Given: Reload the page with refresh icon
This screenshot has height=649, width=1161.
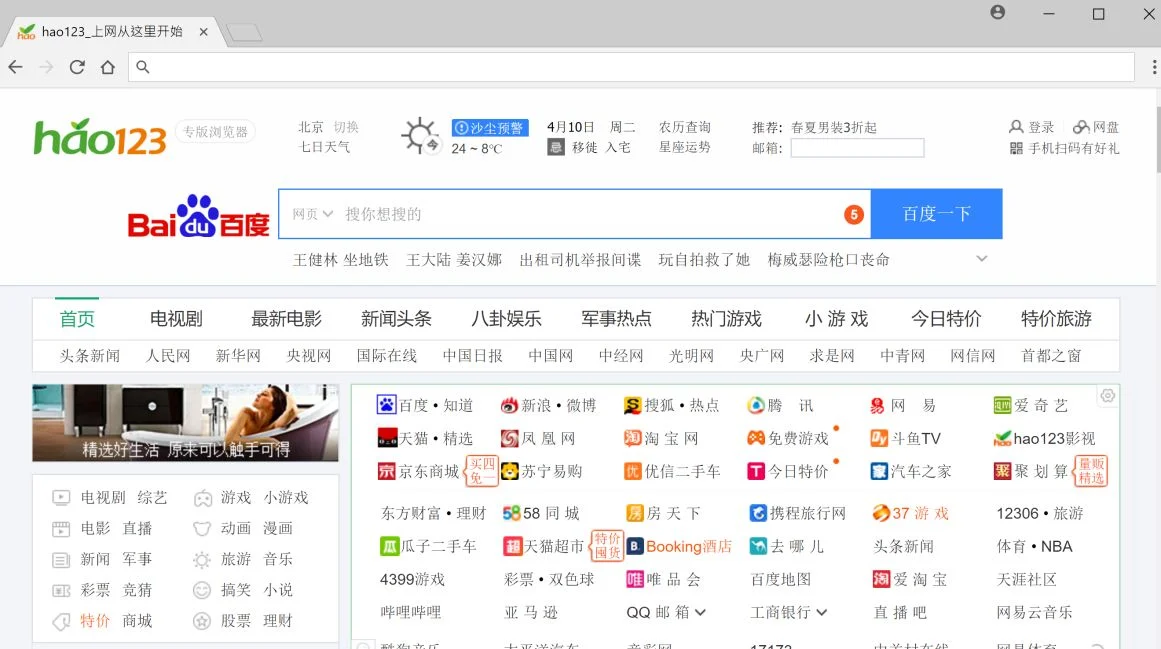Looking at the screenshot, I should click(77, 67).
